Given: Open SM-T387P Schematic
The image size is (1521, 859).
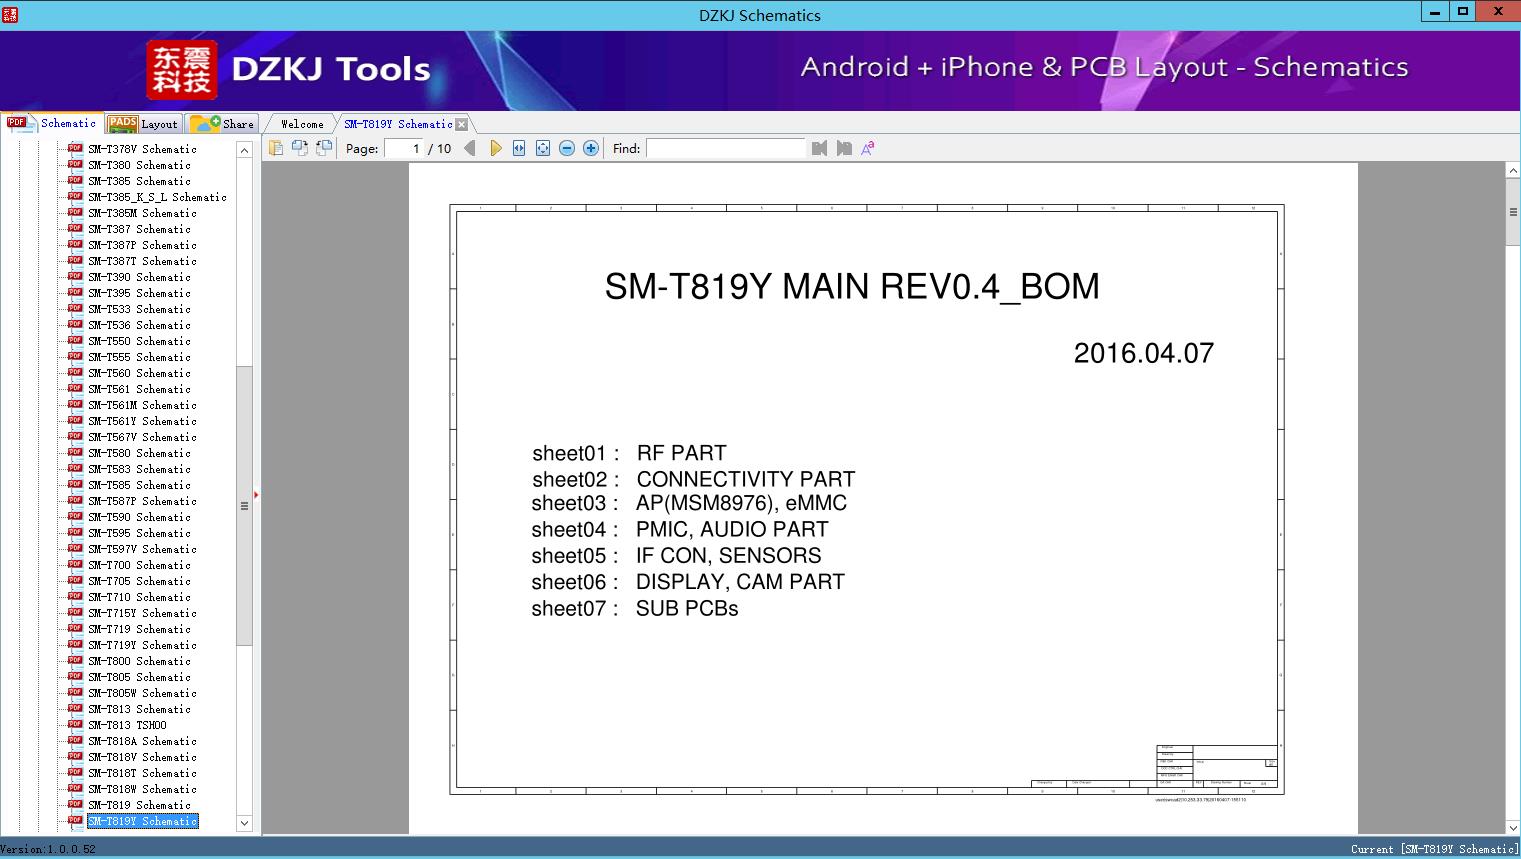Looking at the screenshot, I should coord(142,245).
